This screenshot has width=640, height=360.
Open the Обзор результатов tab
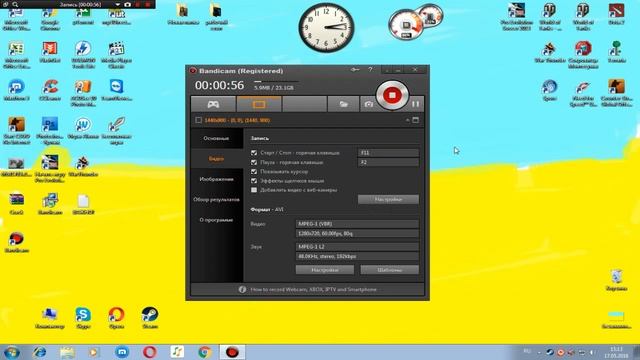tap(216, 200)
